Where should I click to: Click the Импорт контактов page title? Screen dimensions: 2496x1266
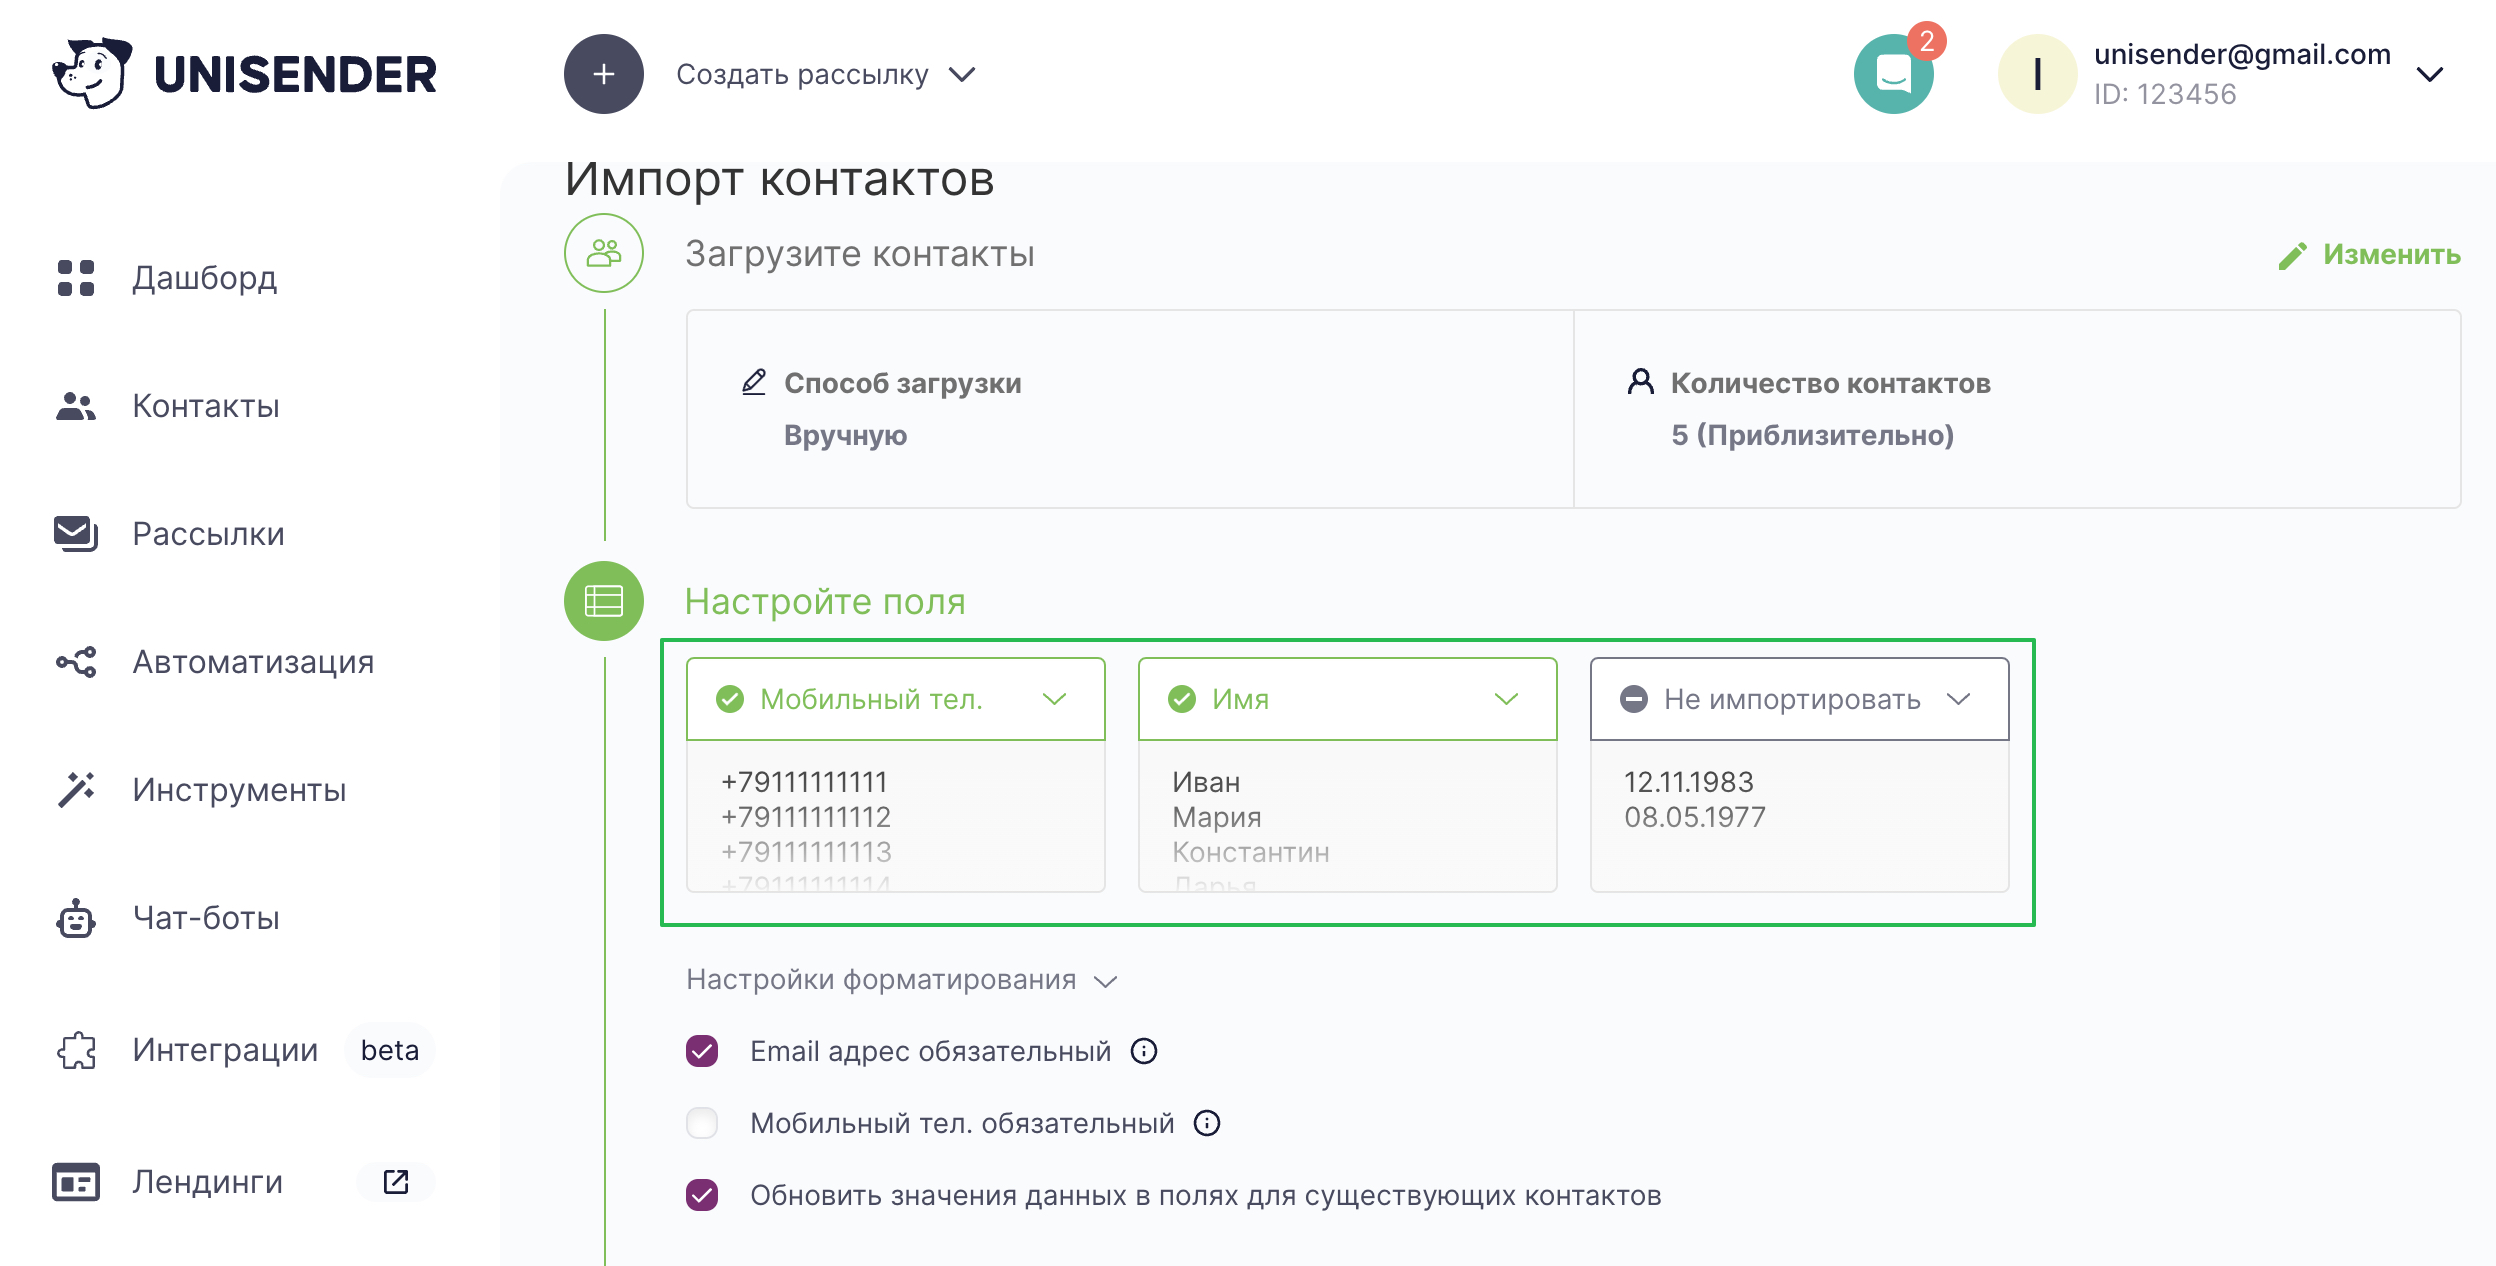pyautogui.click(x=779, y=180)
